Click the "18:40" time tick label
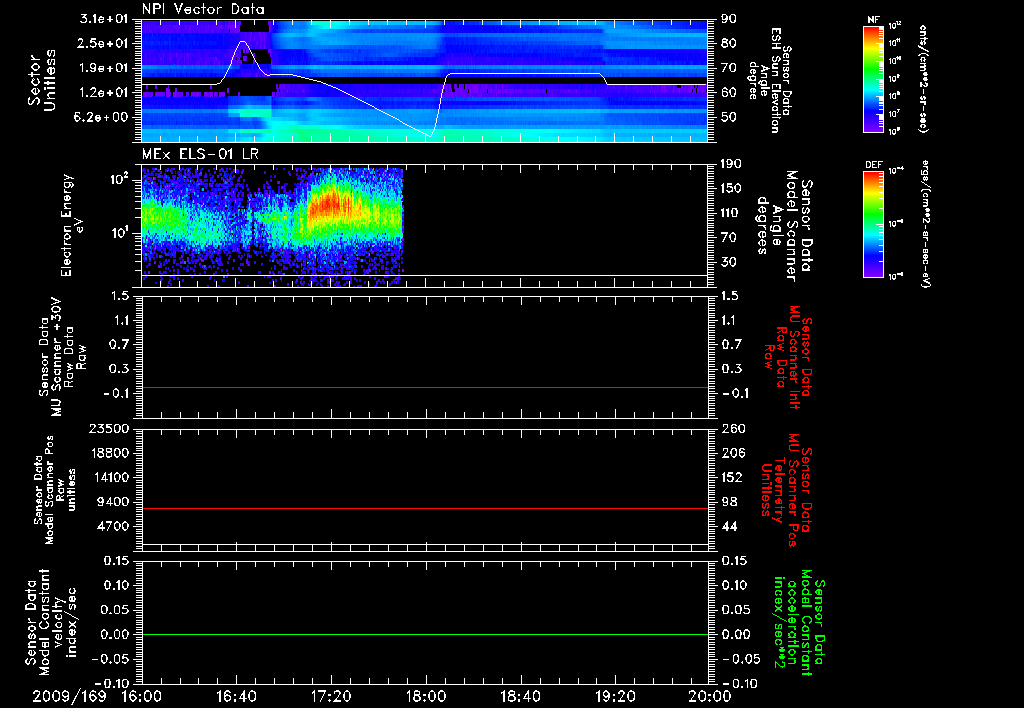The width and height of the screenshot is (1024, 708). point(520,696)
